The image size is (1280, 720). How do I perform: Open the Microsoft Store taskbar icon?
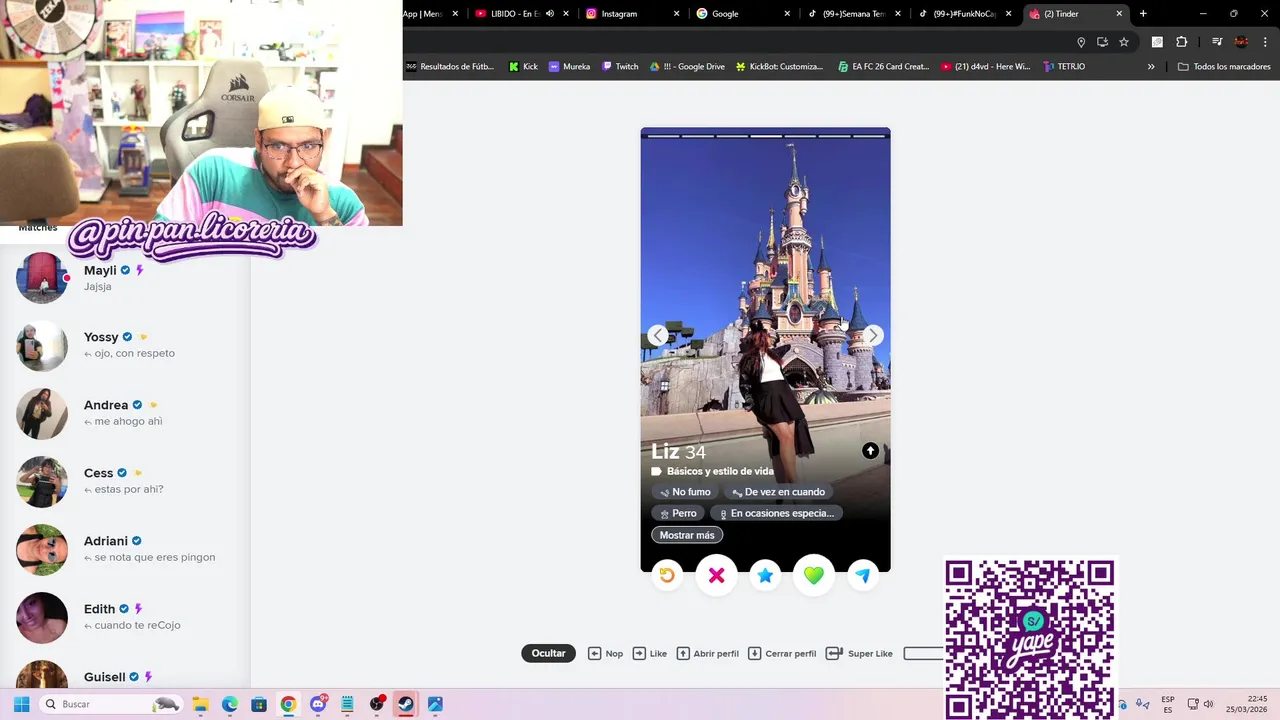pyautogui.click(x=259, y=704)
